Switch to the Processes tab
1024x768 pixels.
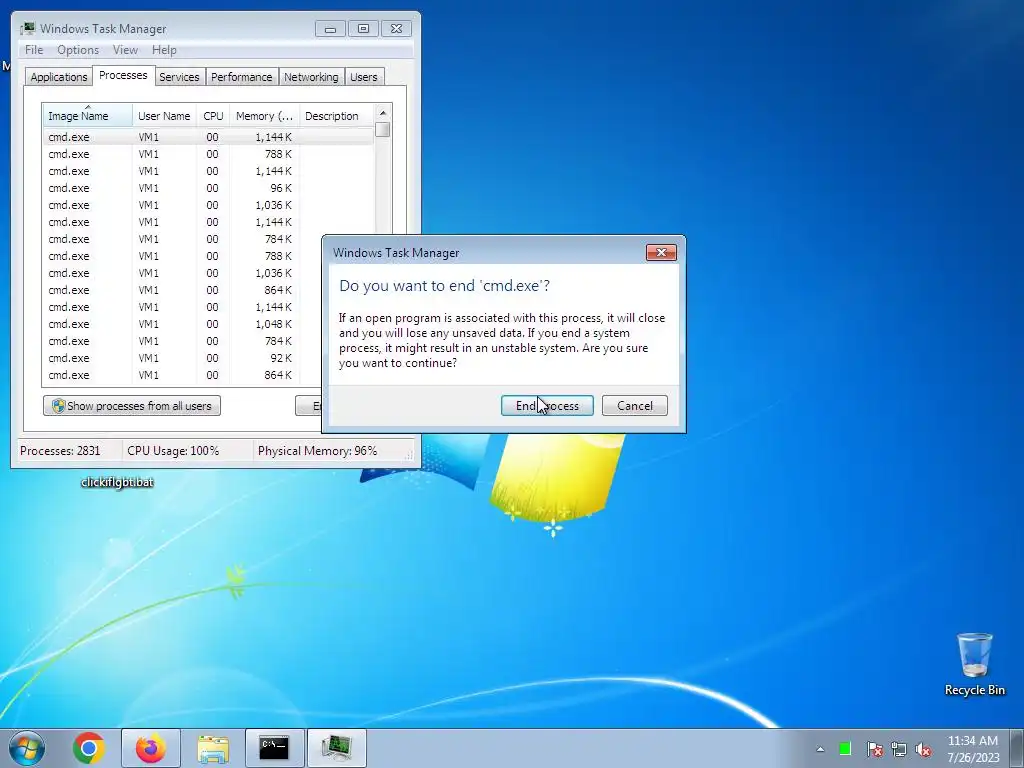pyautogui.click(x=123, y=75)
